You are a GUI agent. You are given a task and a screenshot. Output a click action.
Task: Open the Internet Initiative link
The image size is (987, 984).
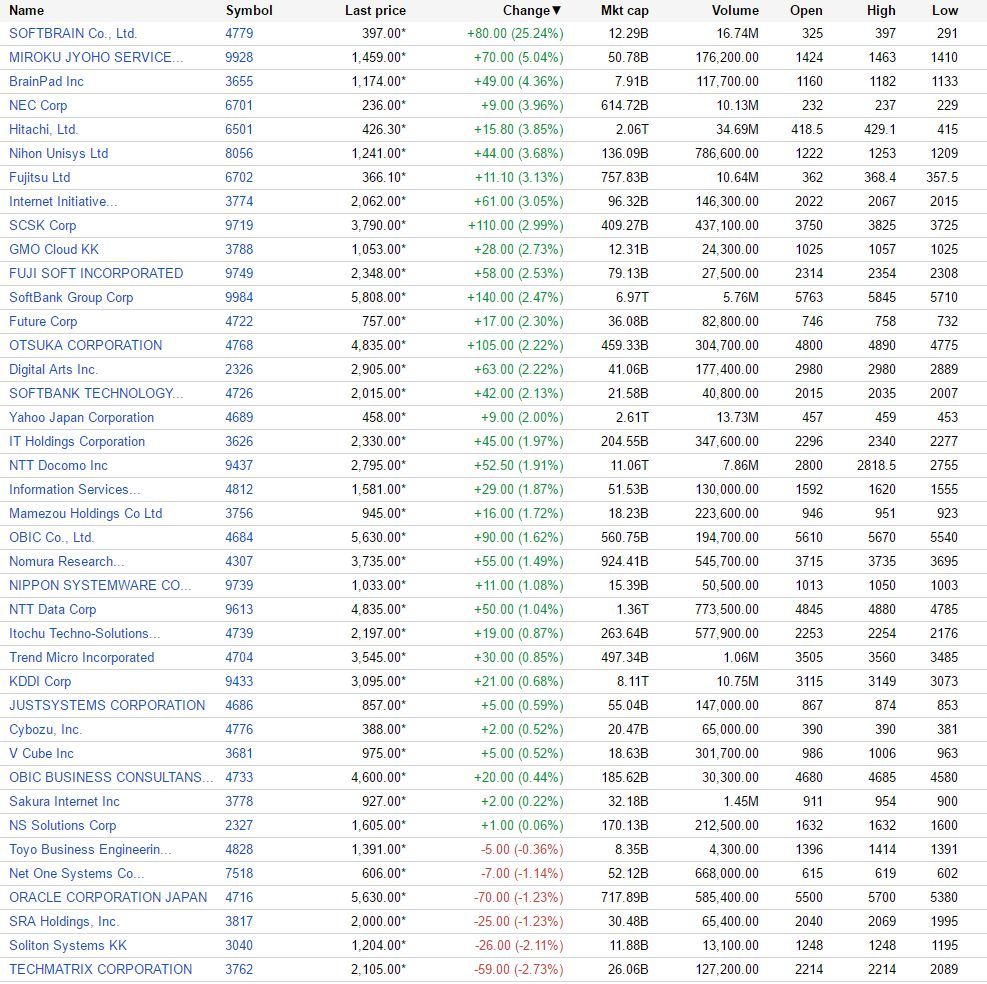pyautogui.click(x=63, y=201)
